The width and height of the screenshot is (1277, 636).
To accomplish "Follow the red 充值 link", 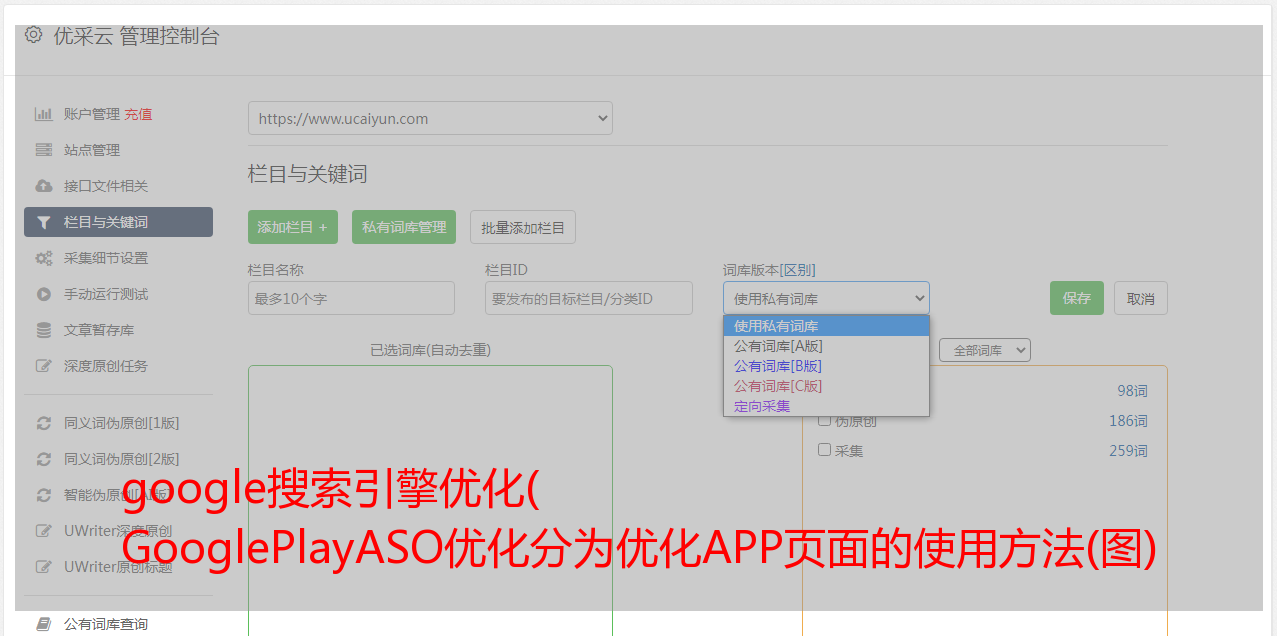I will (x=138, y=114).
